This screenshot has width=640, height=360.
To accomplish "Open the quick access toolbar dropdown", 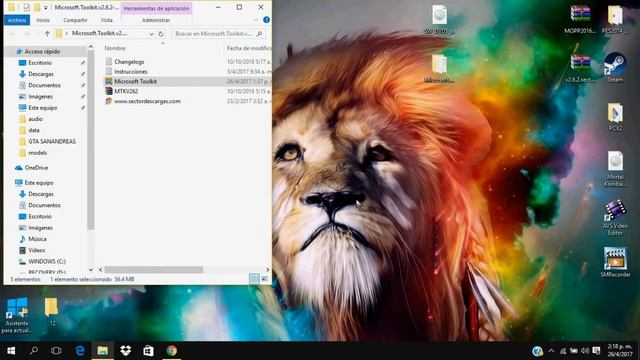I will pos(46,7).
